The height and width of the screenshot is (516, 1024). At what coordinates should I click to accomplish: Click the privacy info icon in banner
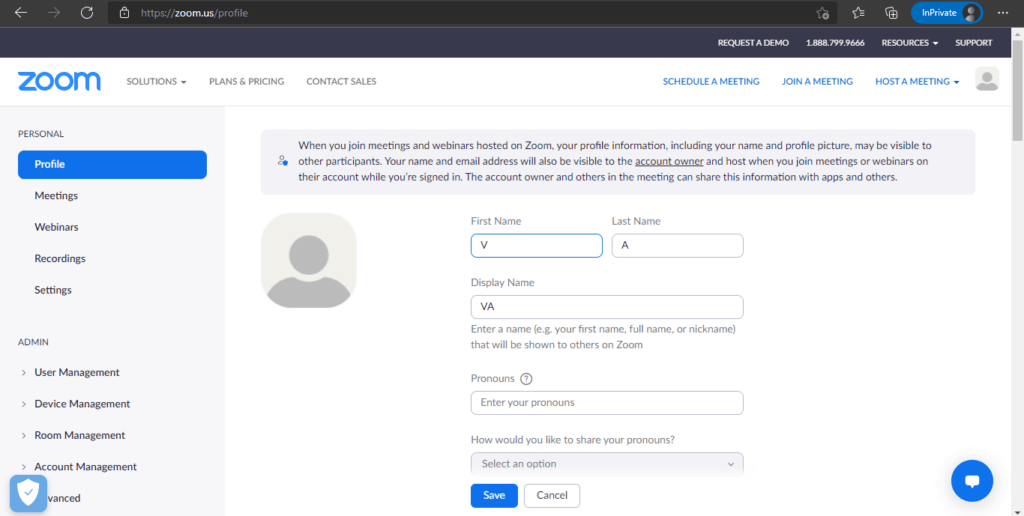point(282,161)
